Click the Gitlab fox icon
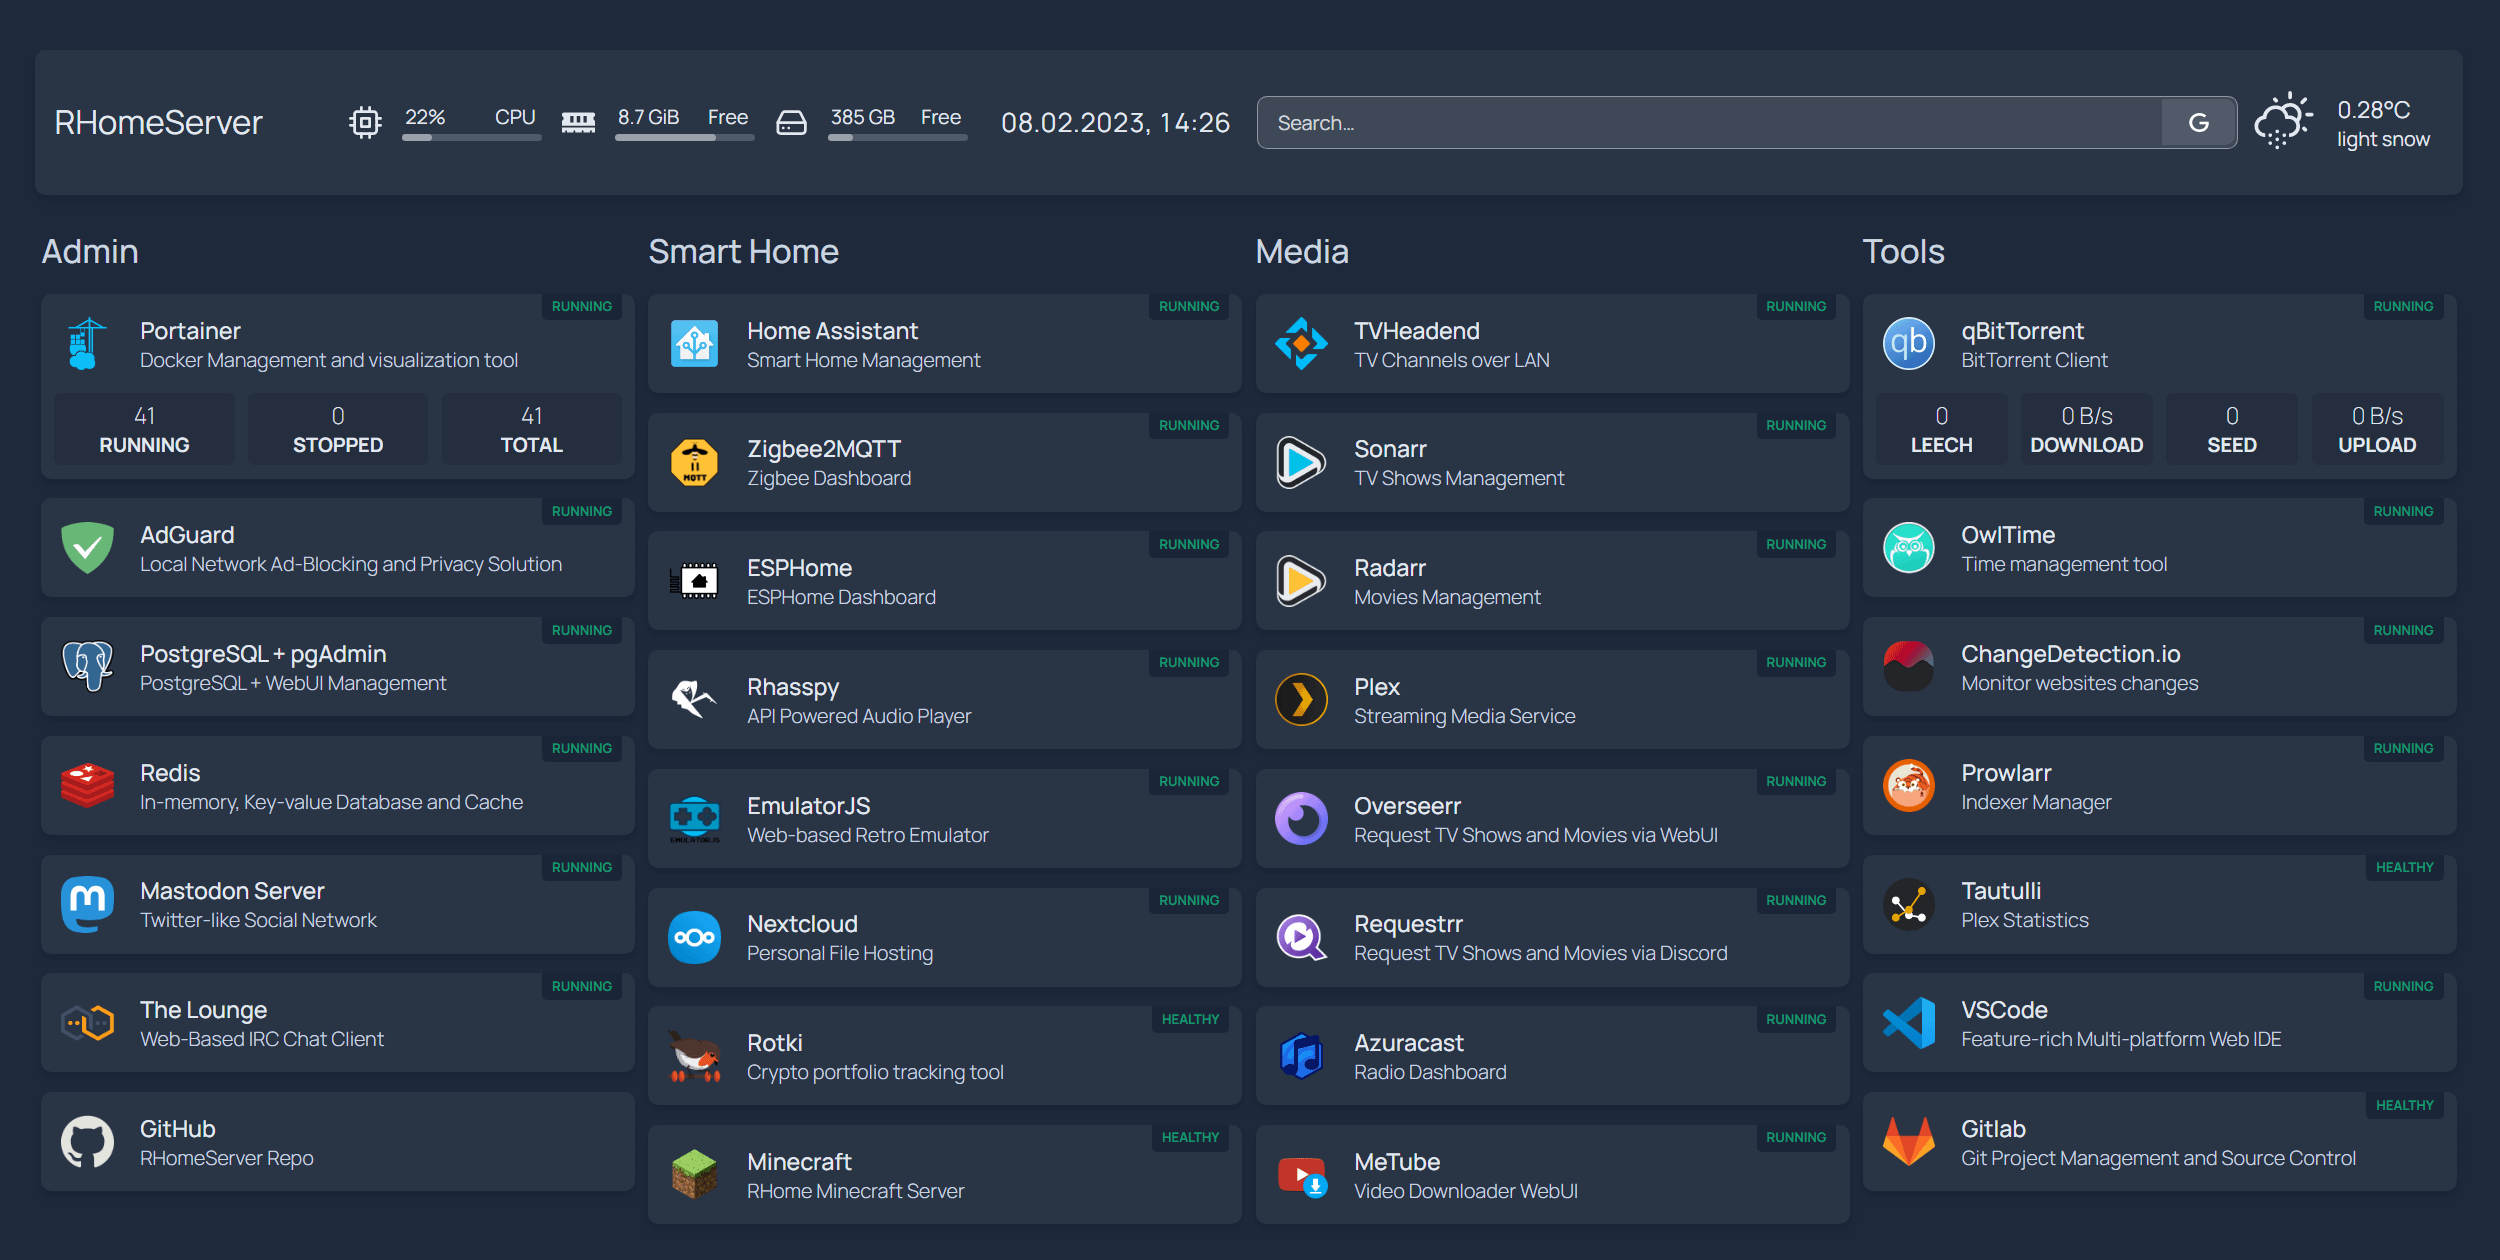Image resolution: width=2500 pixels, height=1260 pixels. (1908, 1142)
